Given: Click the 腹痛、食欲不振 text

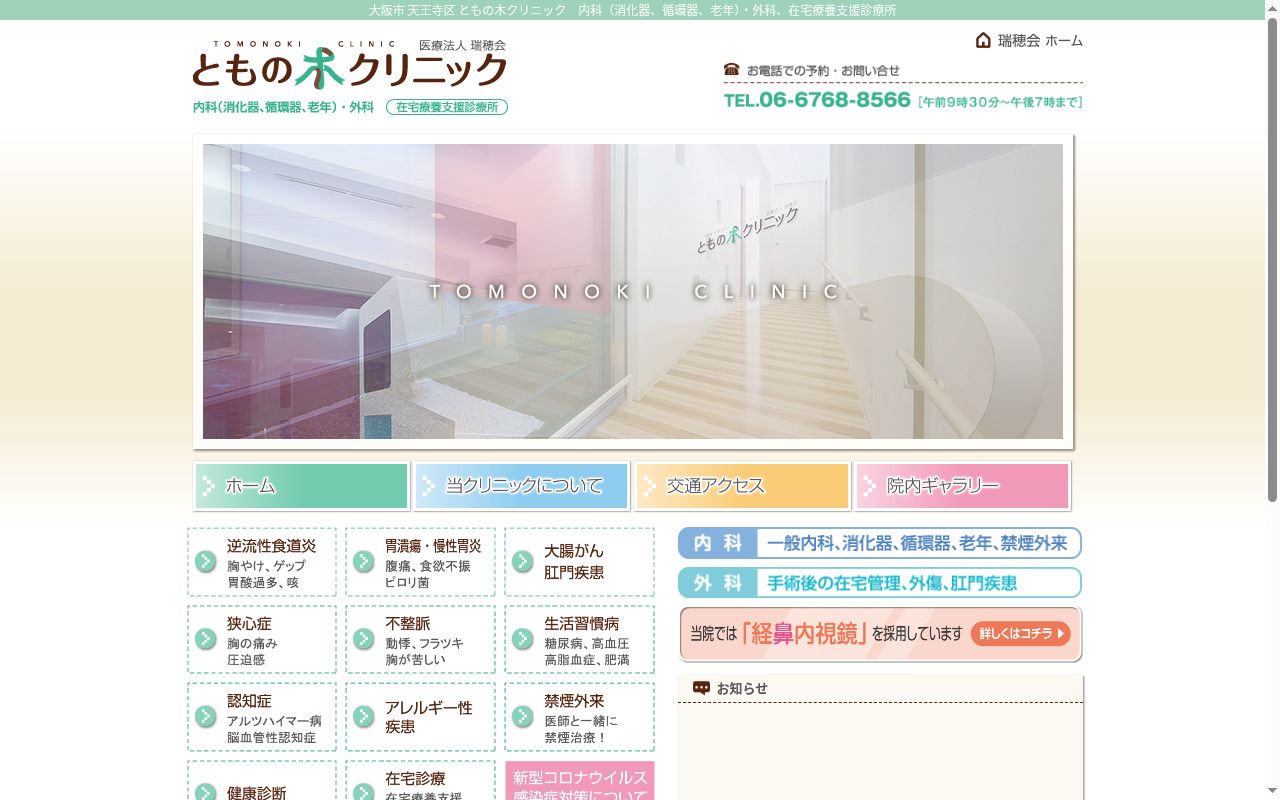Looking at the screenshot, I should pyautogui.click(x=427, y=566).
